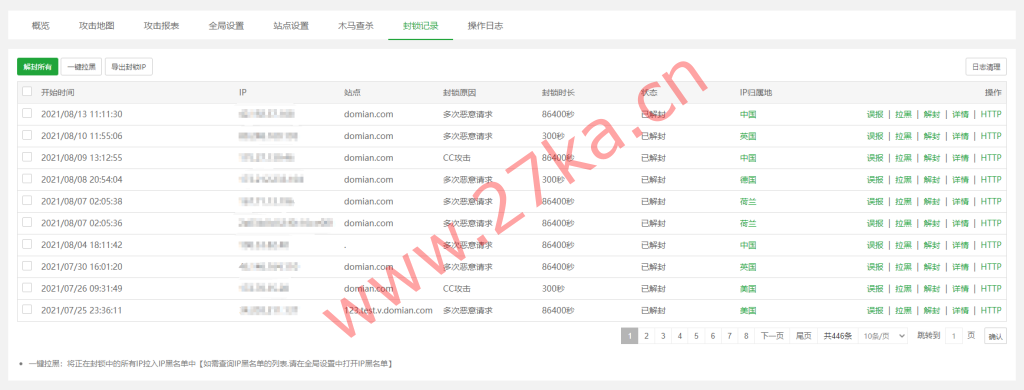Click the 下一页 pagination button

pyautogui.click(x=771, y=336)
